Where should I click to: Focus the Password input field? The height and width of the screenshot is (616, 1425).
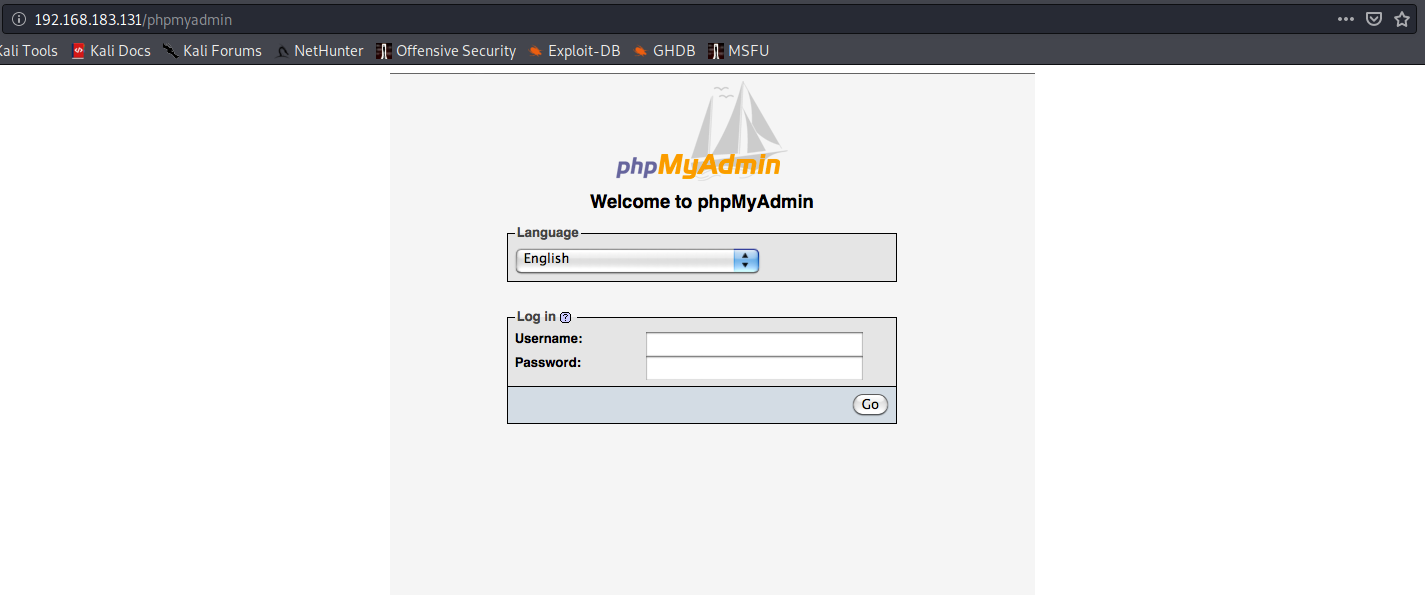coord(754,368)
